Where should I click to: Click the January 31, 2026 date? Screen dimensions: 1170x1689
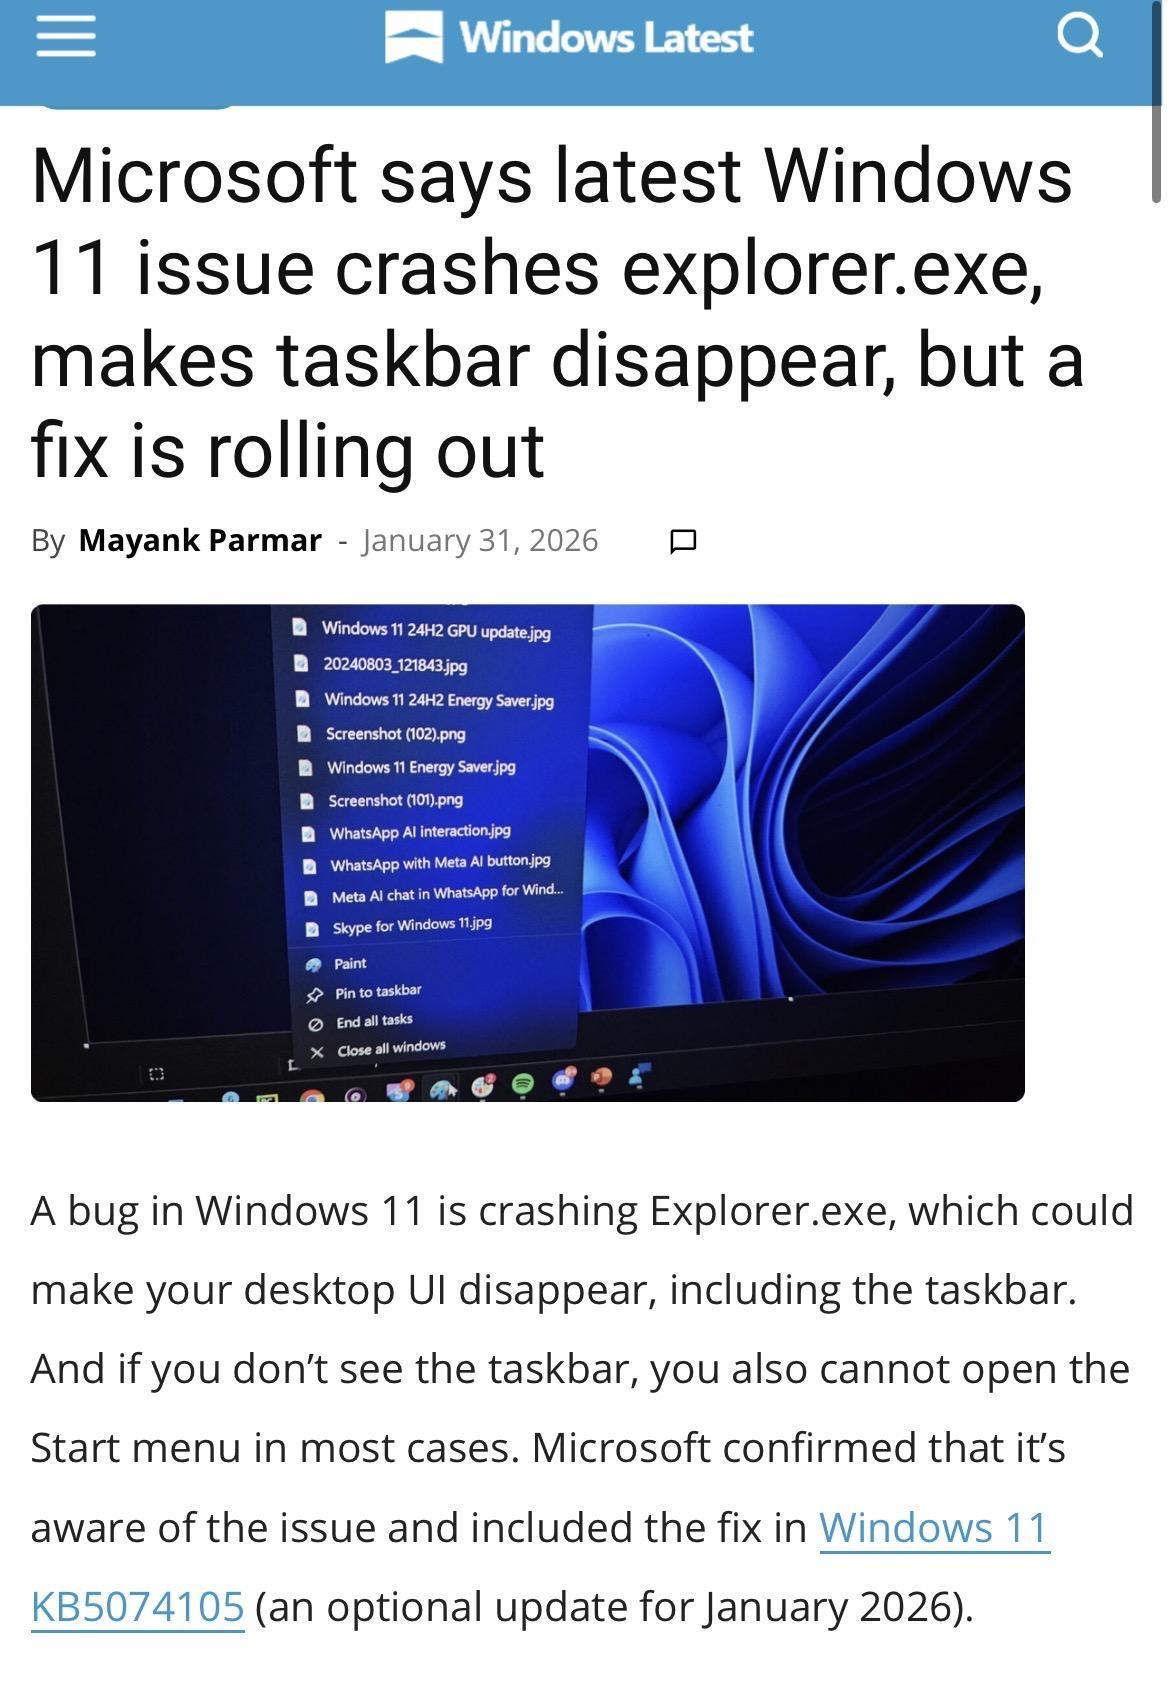[480, 540]
